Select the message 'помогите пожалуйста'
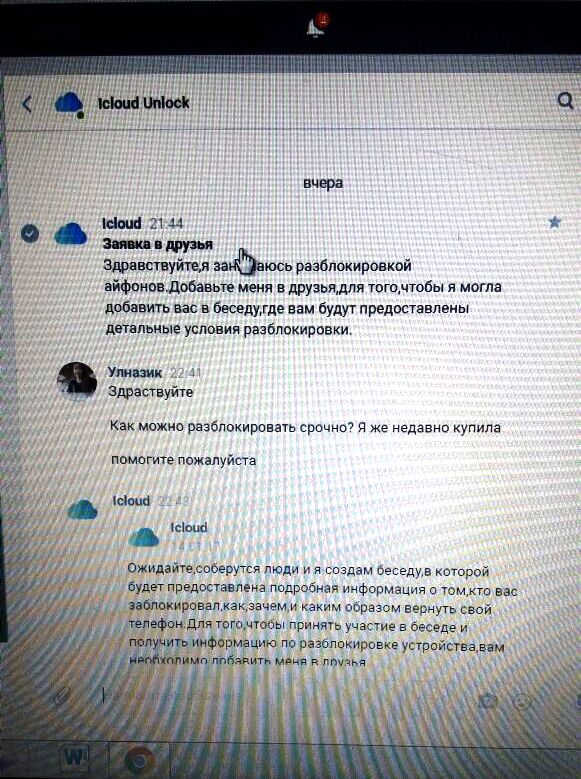The height and width of the screenshot is (779, 581). pos(183,460)
